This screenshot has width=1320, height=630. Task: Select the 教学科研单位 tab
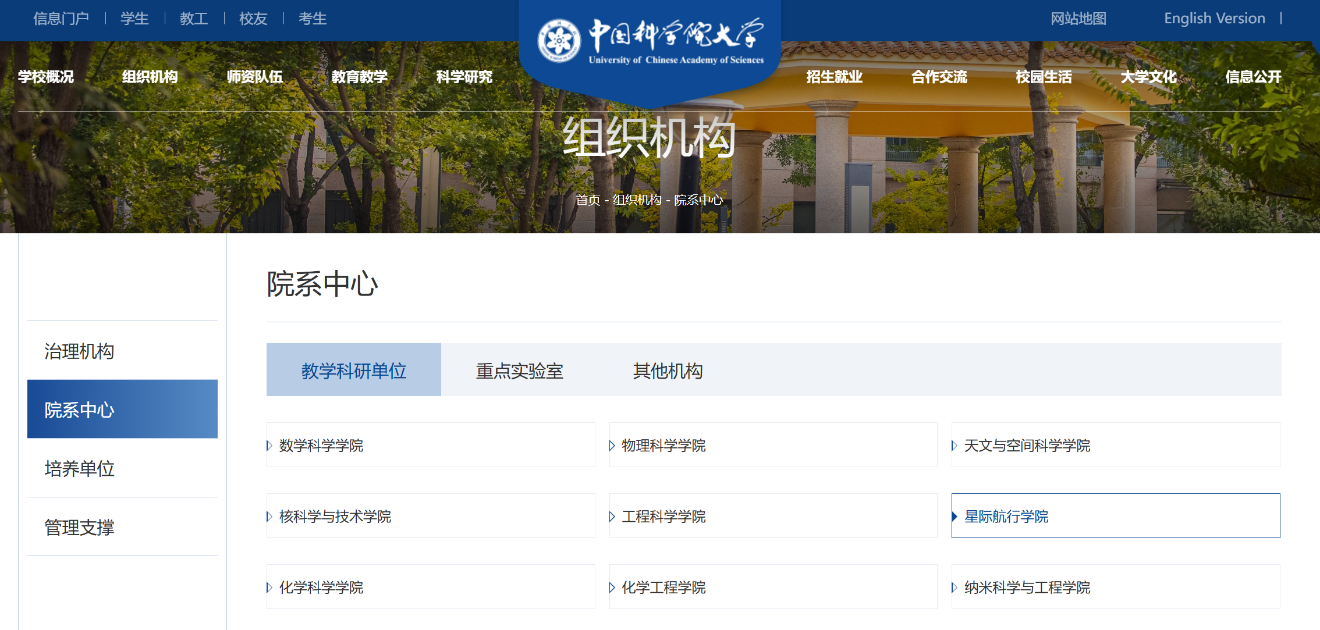pyautogui.click(x=353, y=369)
